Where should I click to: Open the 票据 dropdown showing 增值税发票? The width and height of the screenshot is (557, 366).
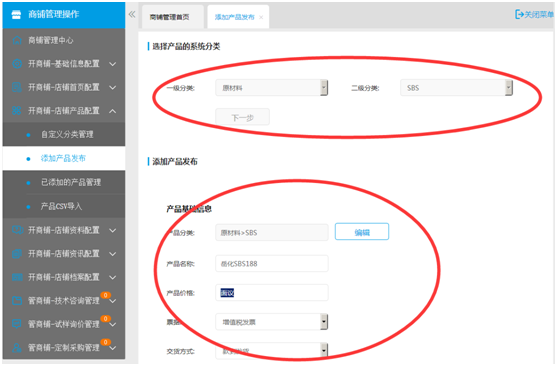point(271,322)
